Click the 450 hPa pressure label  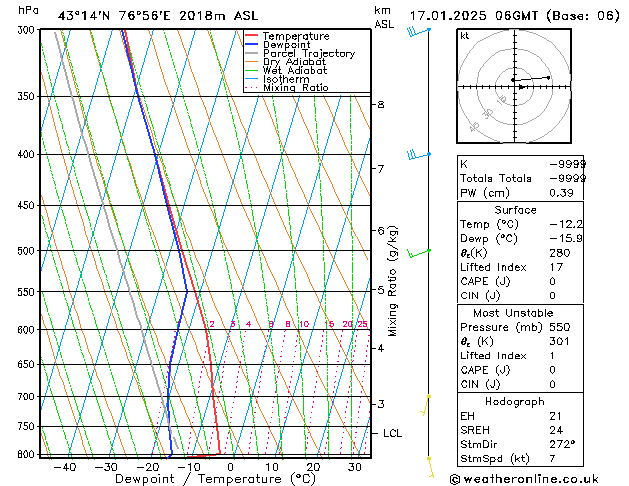[28, 205]
